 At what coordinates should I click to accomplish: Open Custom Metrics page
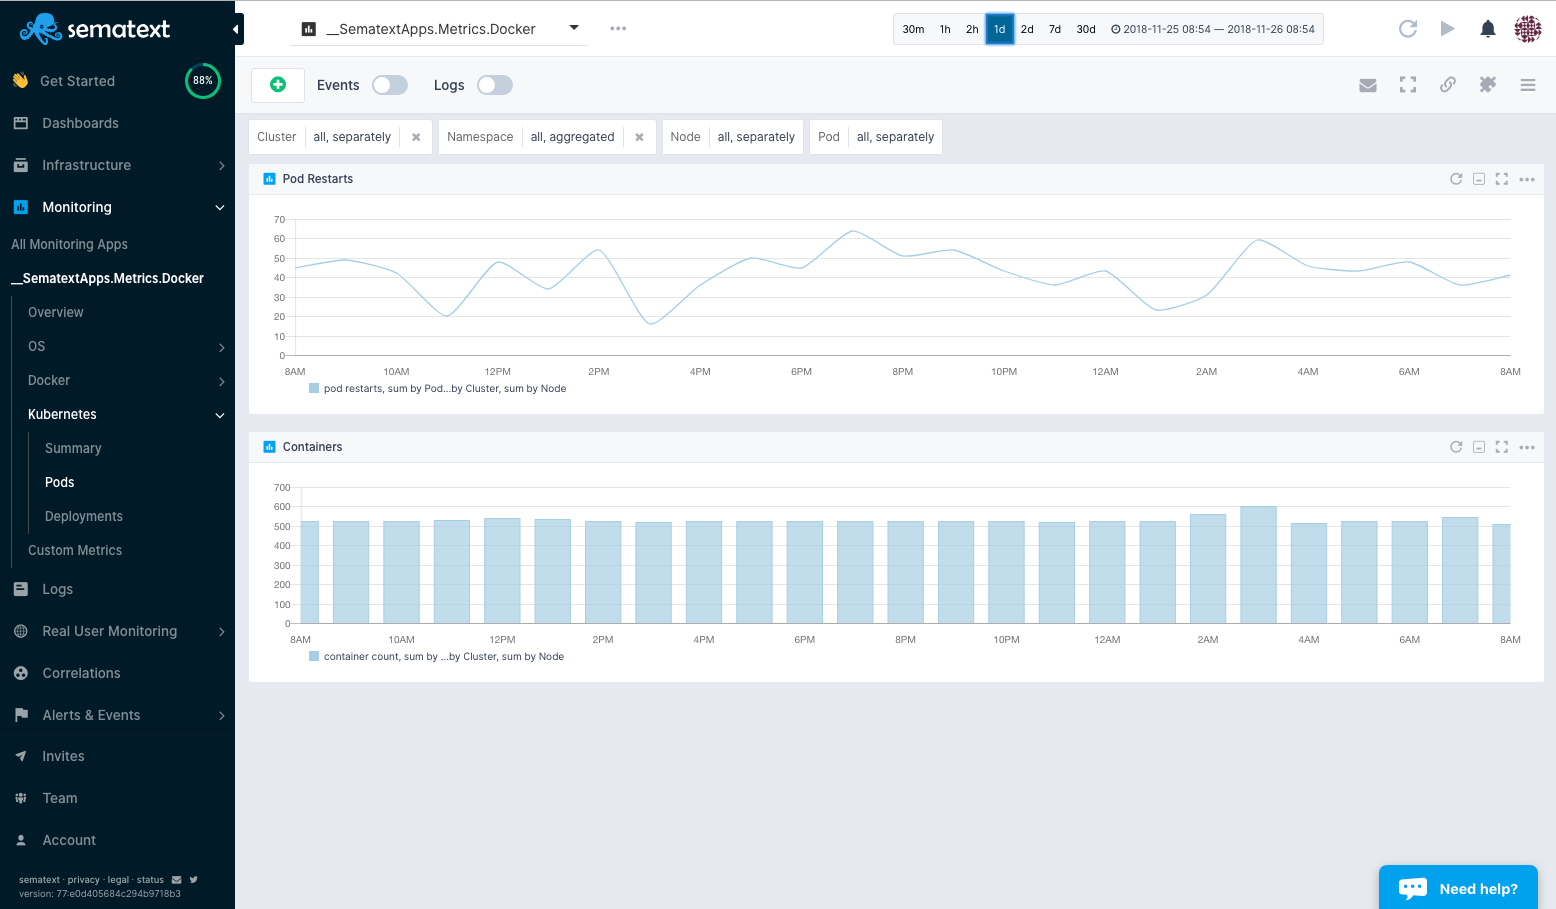[75, 550]
